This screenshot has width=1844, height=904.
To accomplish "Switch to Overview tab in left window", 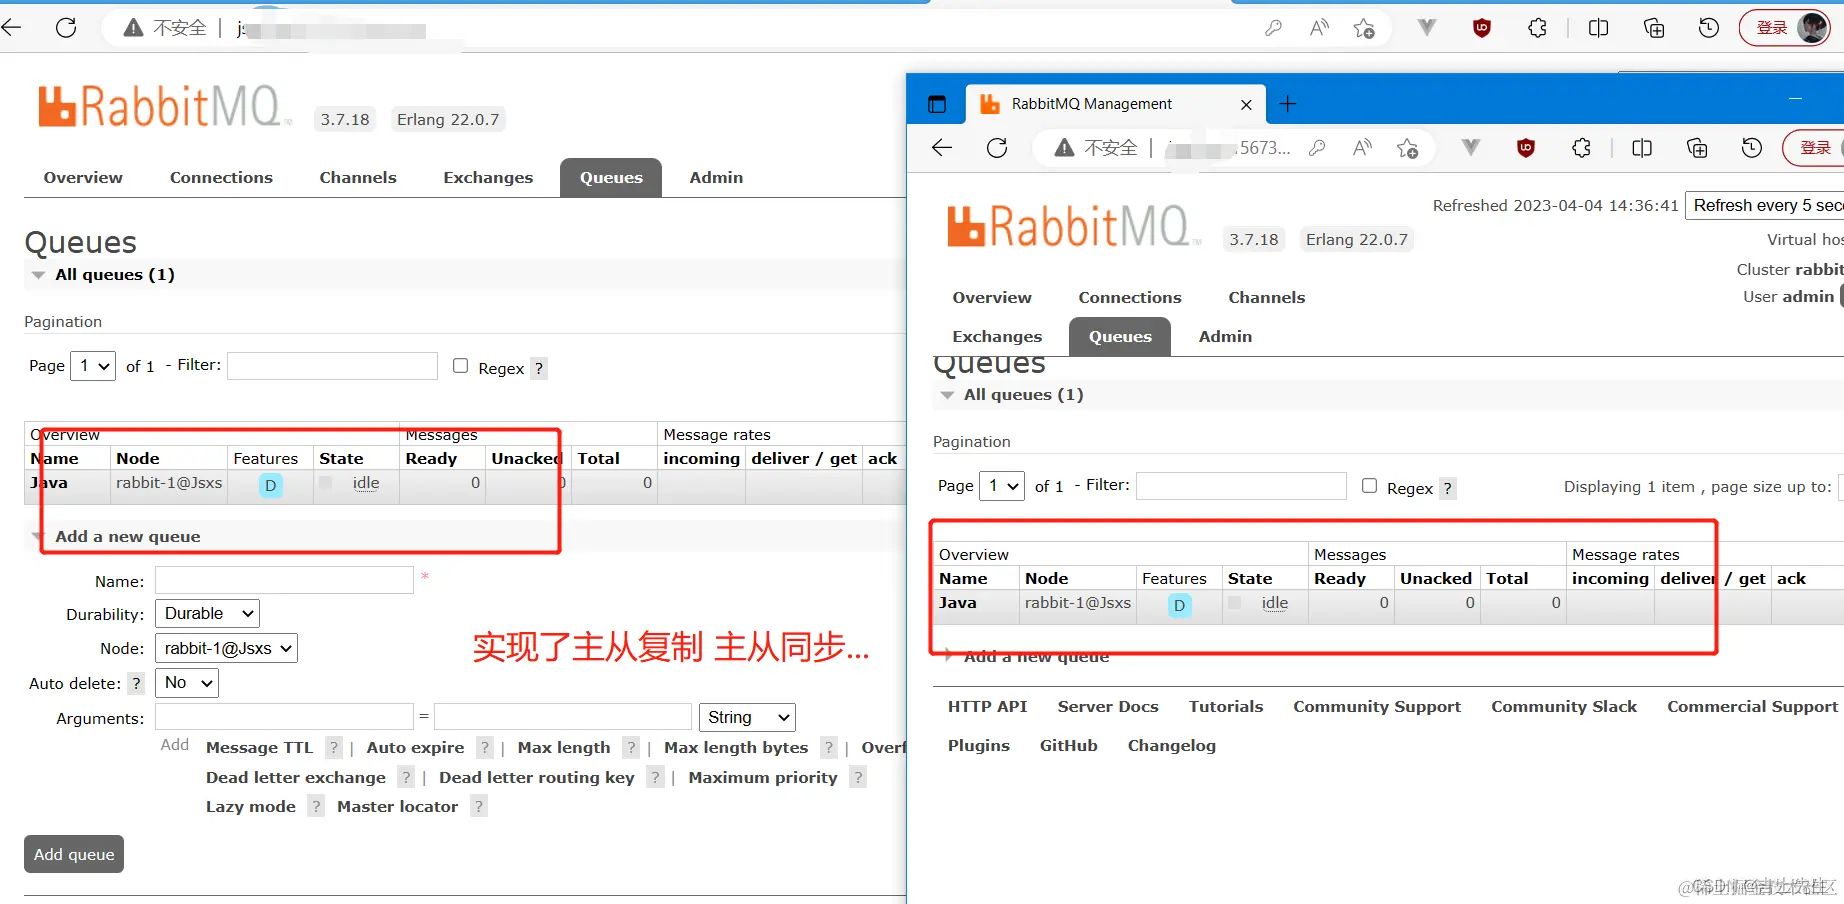I will 83,177.
